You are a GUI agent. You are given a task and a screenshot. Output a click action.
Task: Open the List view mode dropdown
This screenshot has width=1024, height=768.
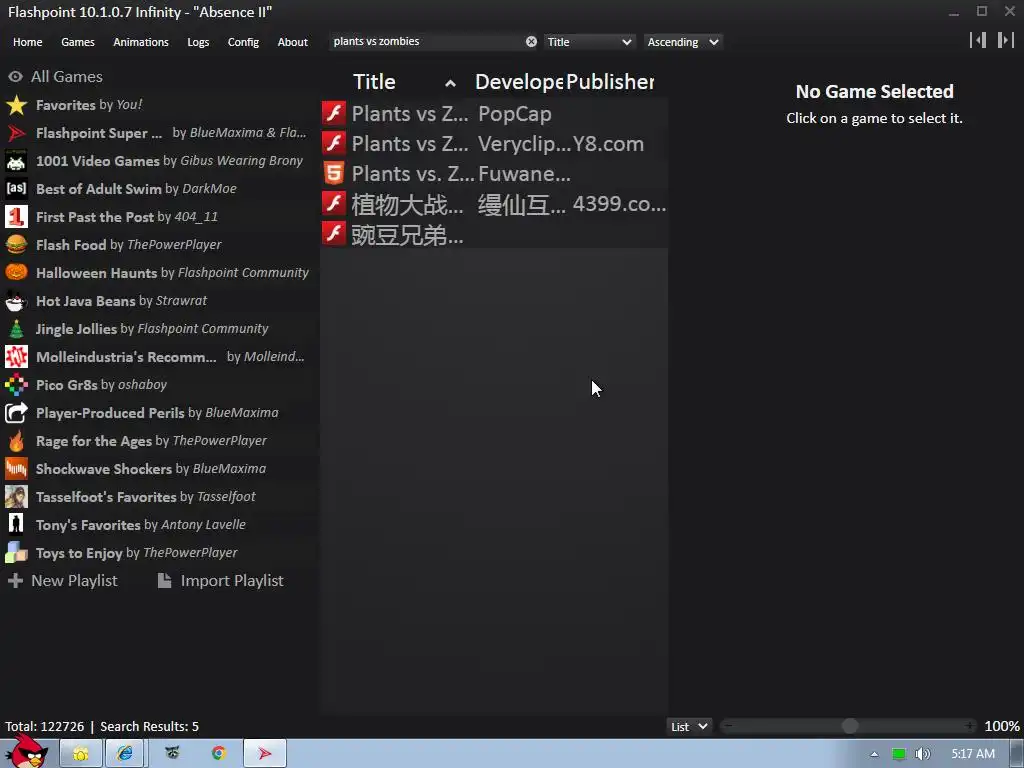point(689,726)
